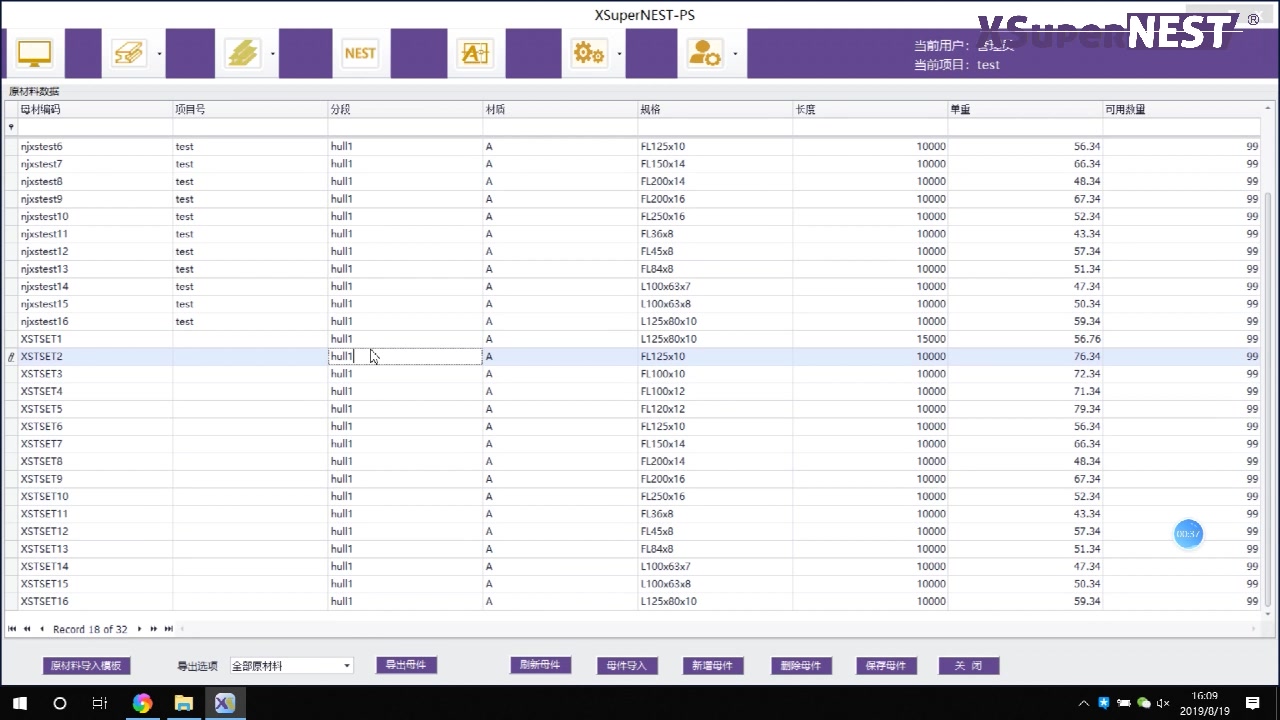
Task: Click the volume icon in system tray
Action: (x=1162, y=704)
